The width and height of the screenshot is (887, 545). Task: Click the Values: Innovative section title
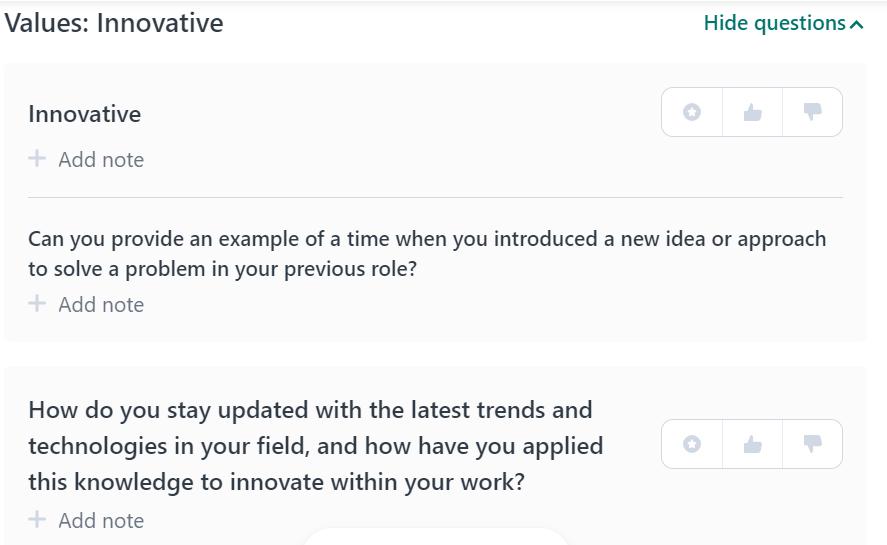(x=114, y=23)
